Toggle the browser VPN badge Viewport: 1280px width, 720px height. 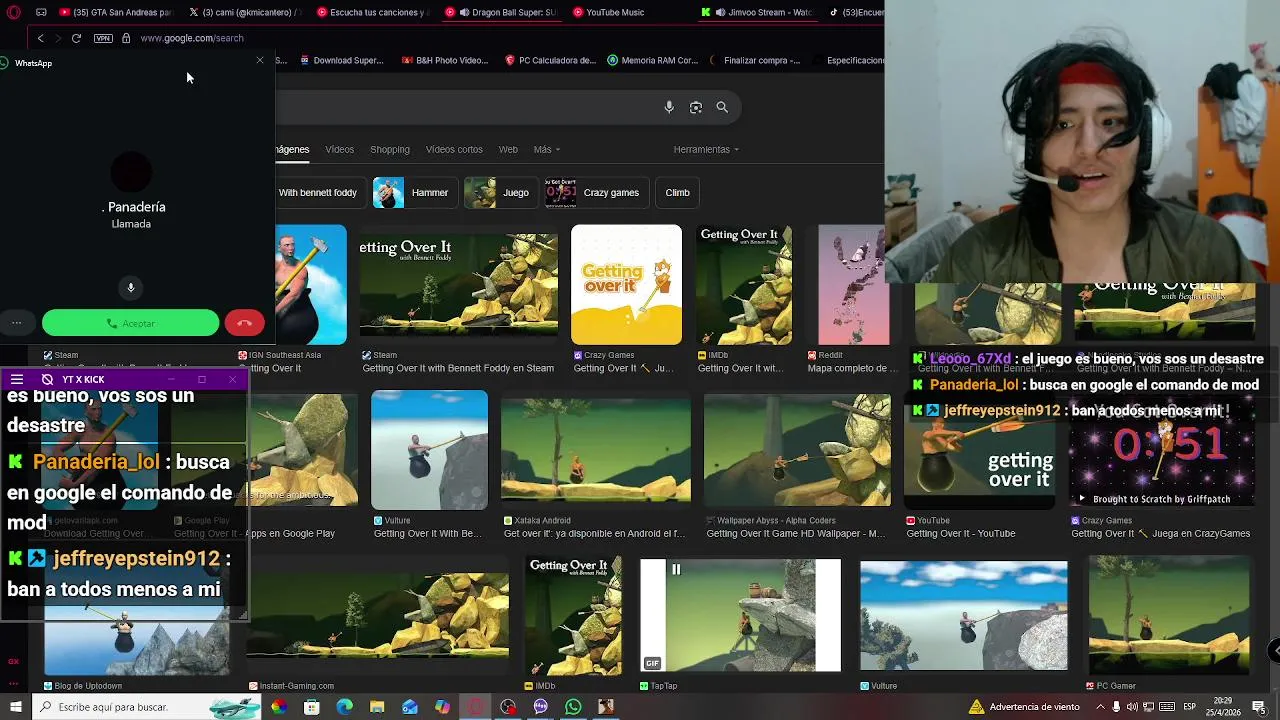pos(103,38)
